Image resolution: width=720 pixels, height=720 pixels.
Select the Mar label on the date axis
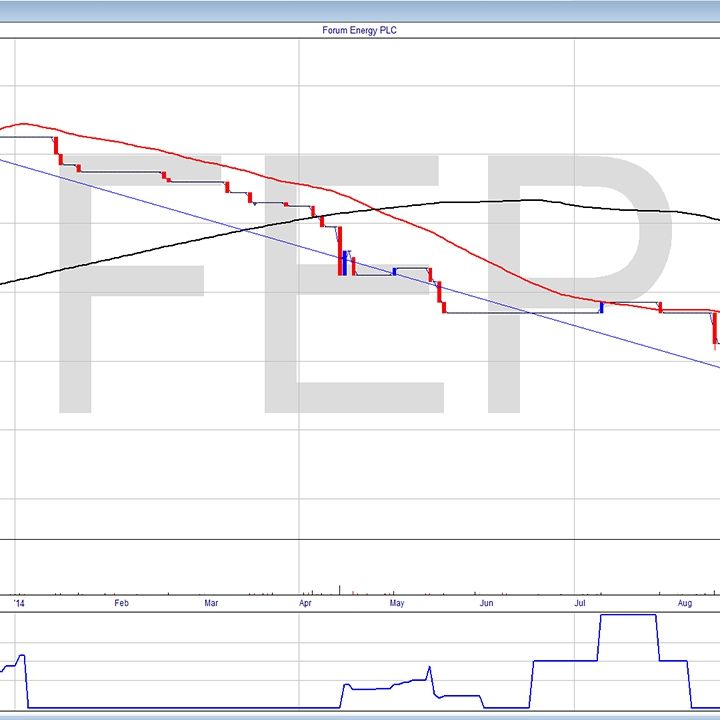click(x=211, y=604)
